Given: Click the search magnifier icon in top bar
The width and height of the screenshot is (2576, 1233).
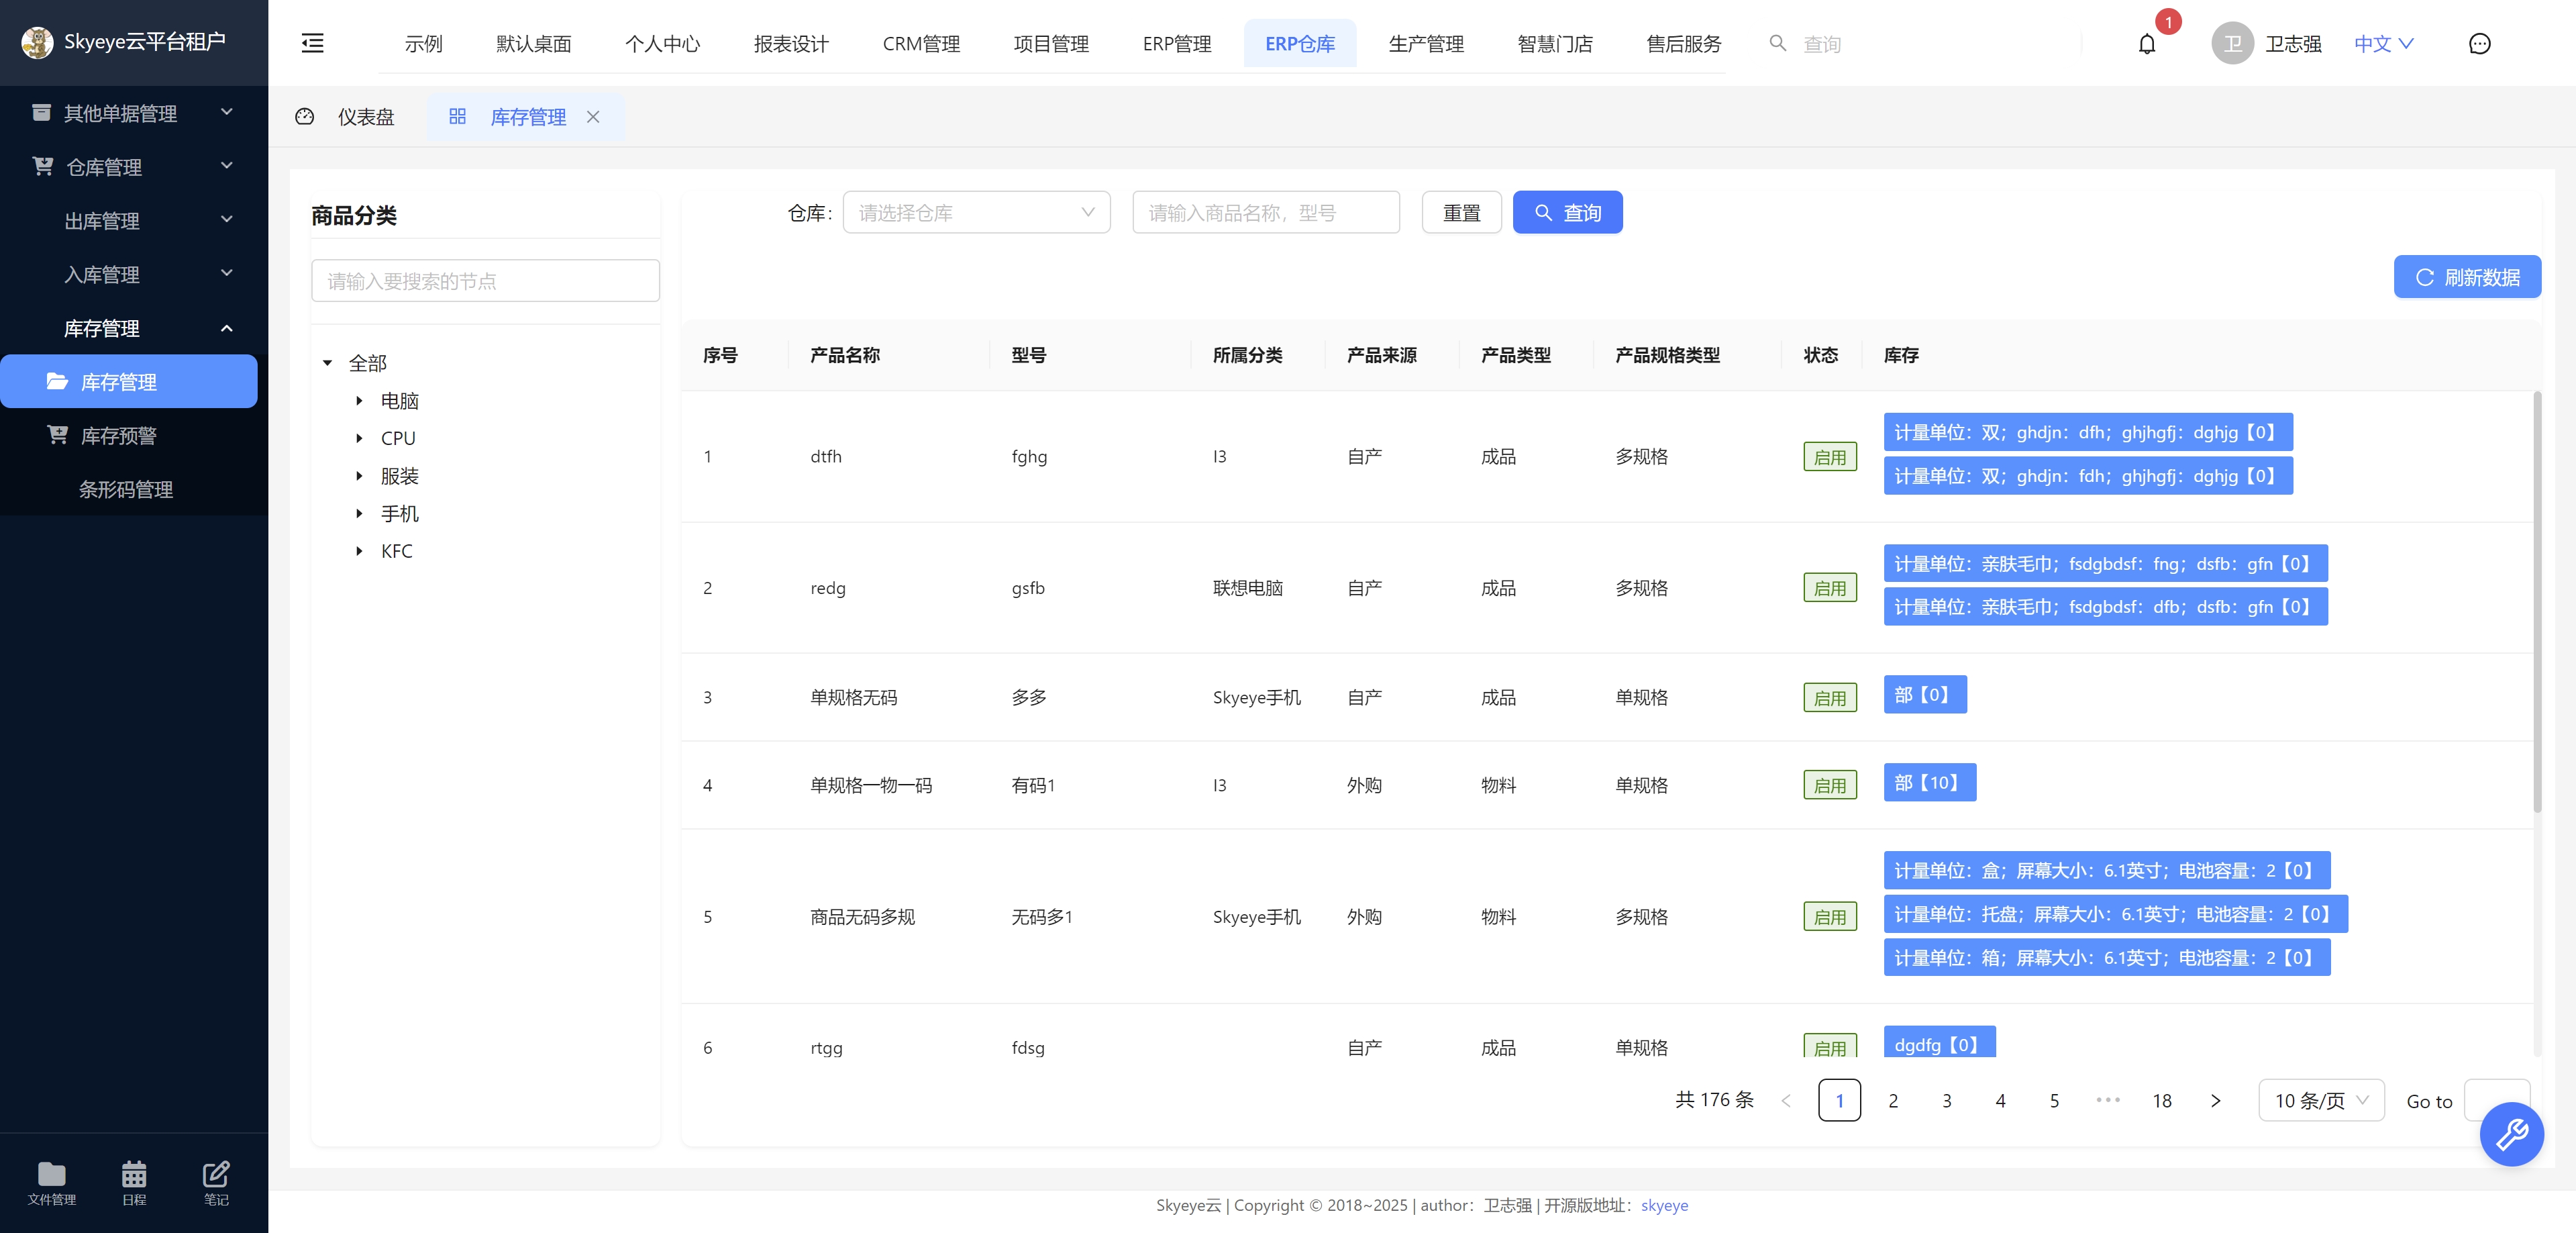Looking at the screenshot, I should pos(1777,43).
